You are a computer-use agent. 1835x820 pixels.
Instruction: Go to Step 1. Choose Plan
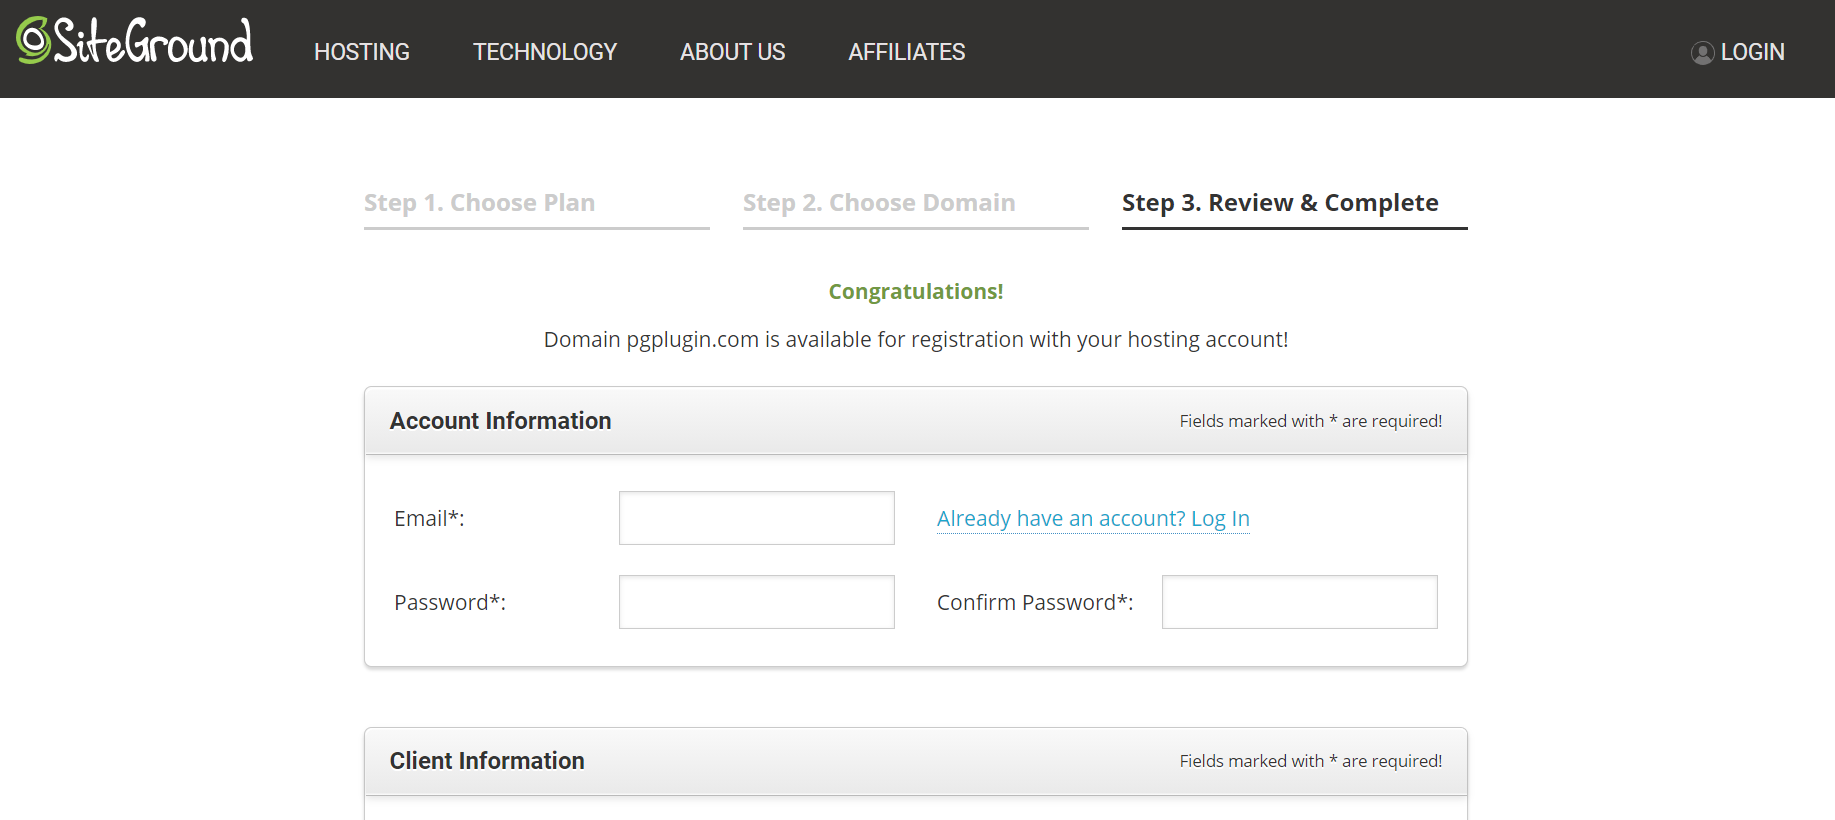[x=479, y=203]
